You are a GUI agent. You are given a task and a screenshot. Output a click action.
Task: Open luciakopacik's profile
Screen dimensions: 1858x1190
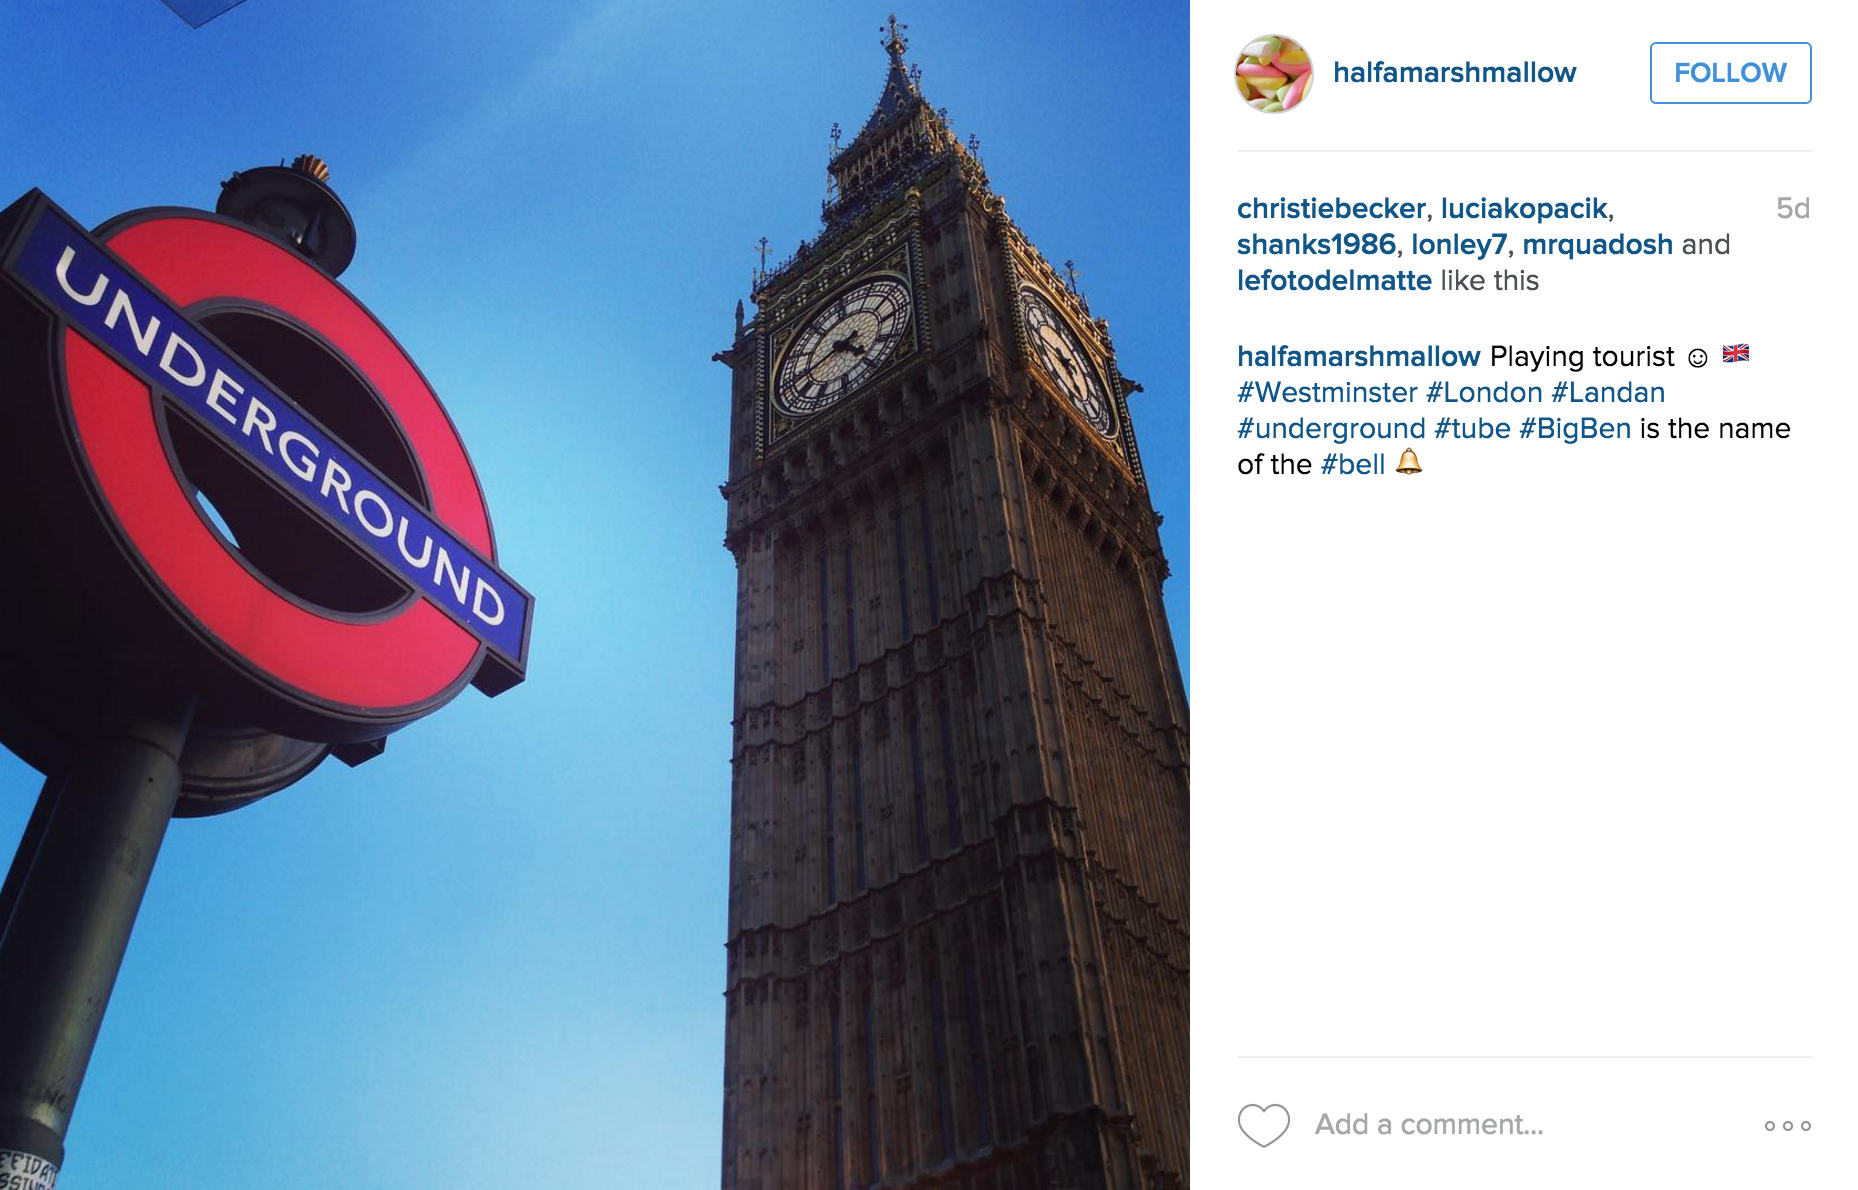click(x=1524, y=208)
